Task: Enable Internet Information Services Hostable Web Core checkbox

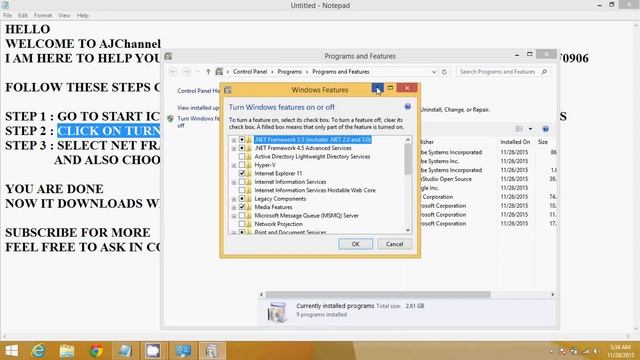Action: [x=242, y=190]
